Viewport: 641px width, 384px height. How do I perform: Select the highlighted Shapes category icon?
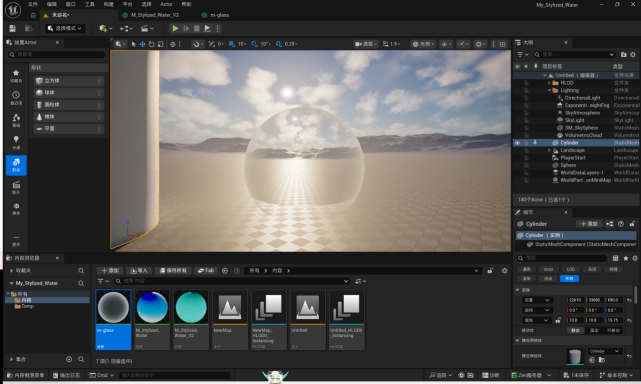coord(16,165)
